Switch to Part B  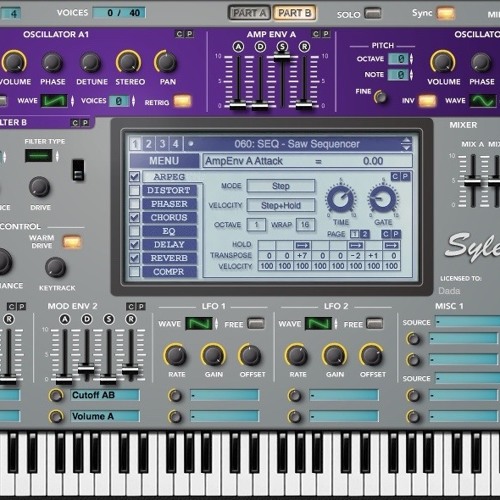[294, 13]
